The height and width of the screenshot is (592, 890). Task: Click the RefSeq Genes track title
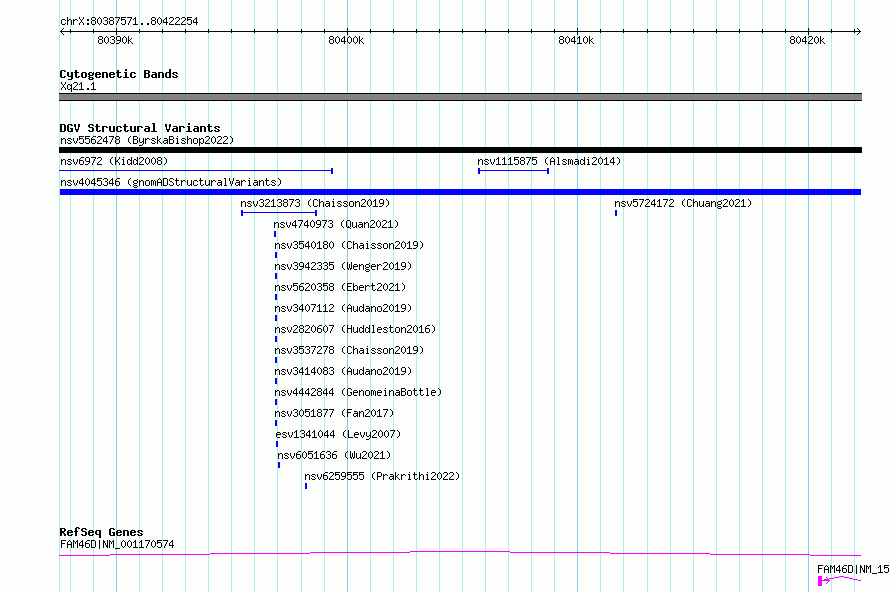(x=101, y=532)
